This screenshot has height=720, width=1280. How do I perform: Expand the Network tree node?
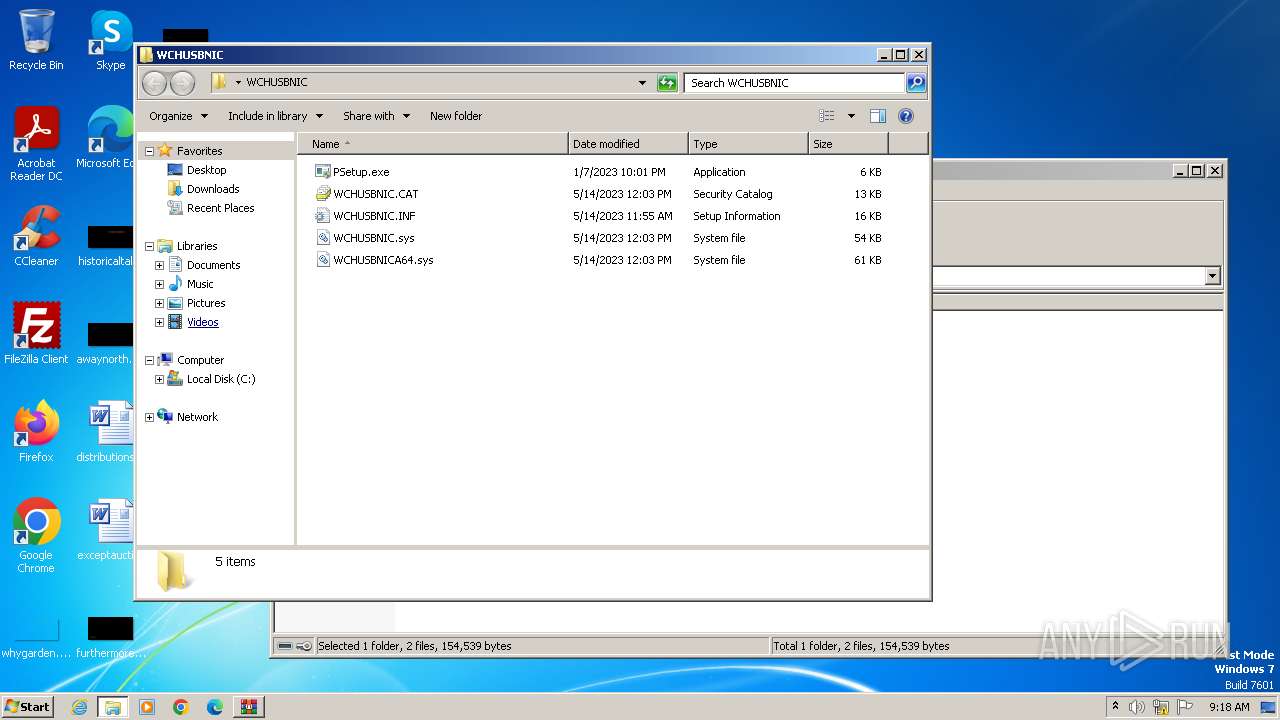pos(150,417)
